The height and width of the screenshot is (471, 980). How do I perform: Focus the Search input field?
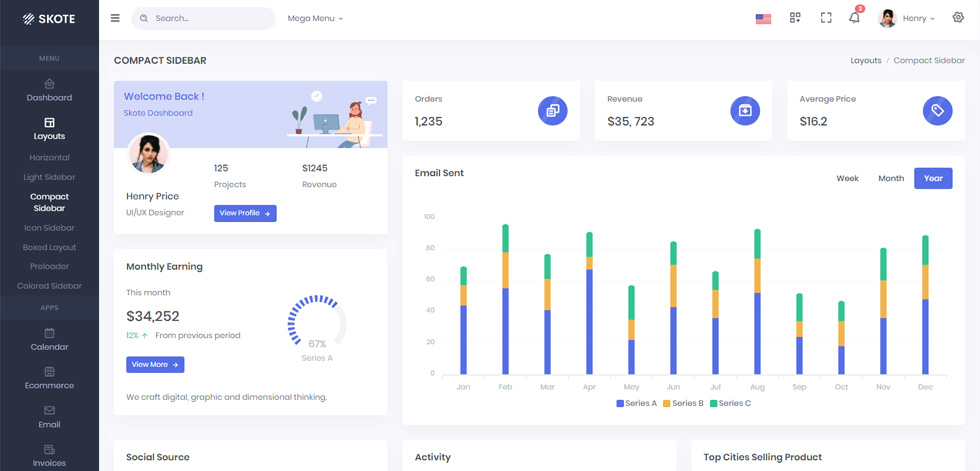(x=203, y=19)
